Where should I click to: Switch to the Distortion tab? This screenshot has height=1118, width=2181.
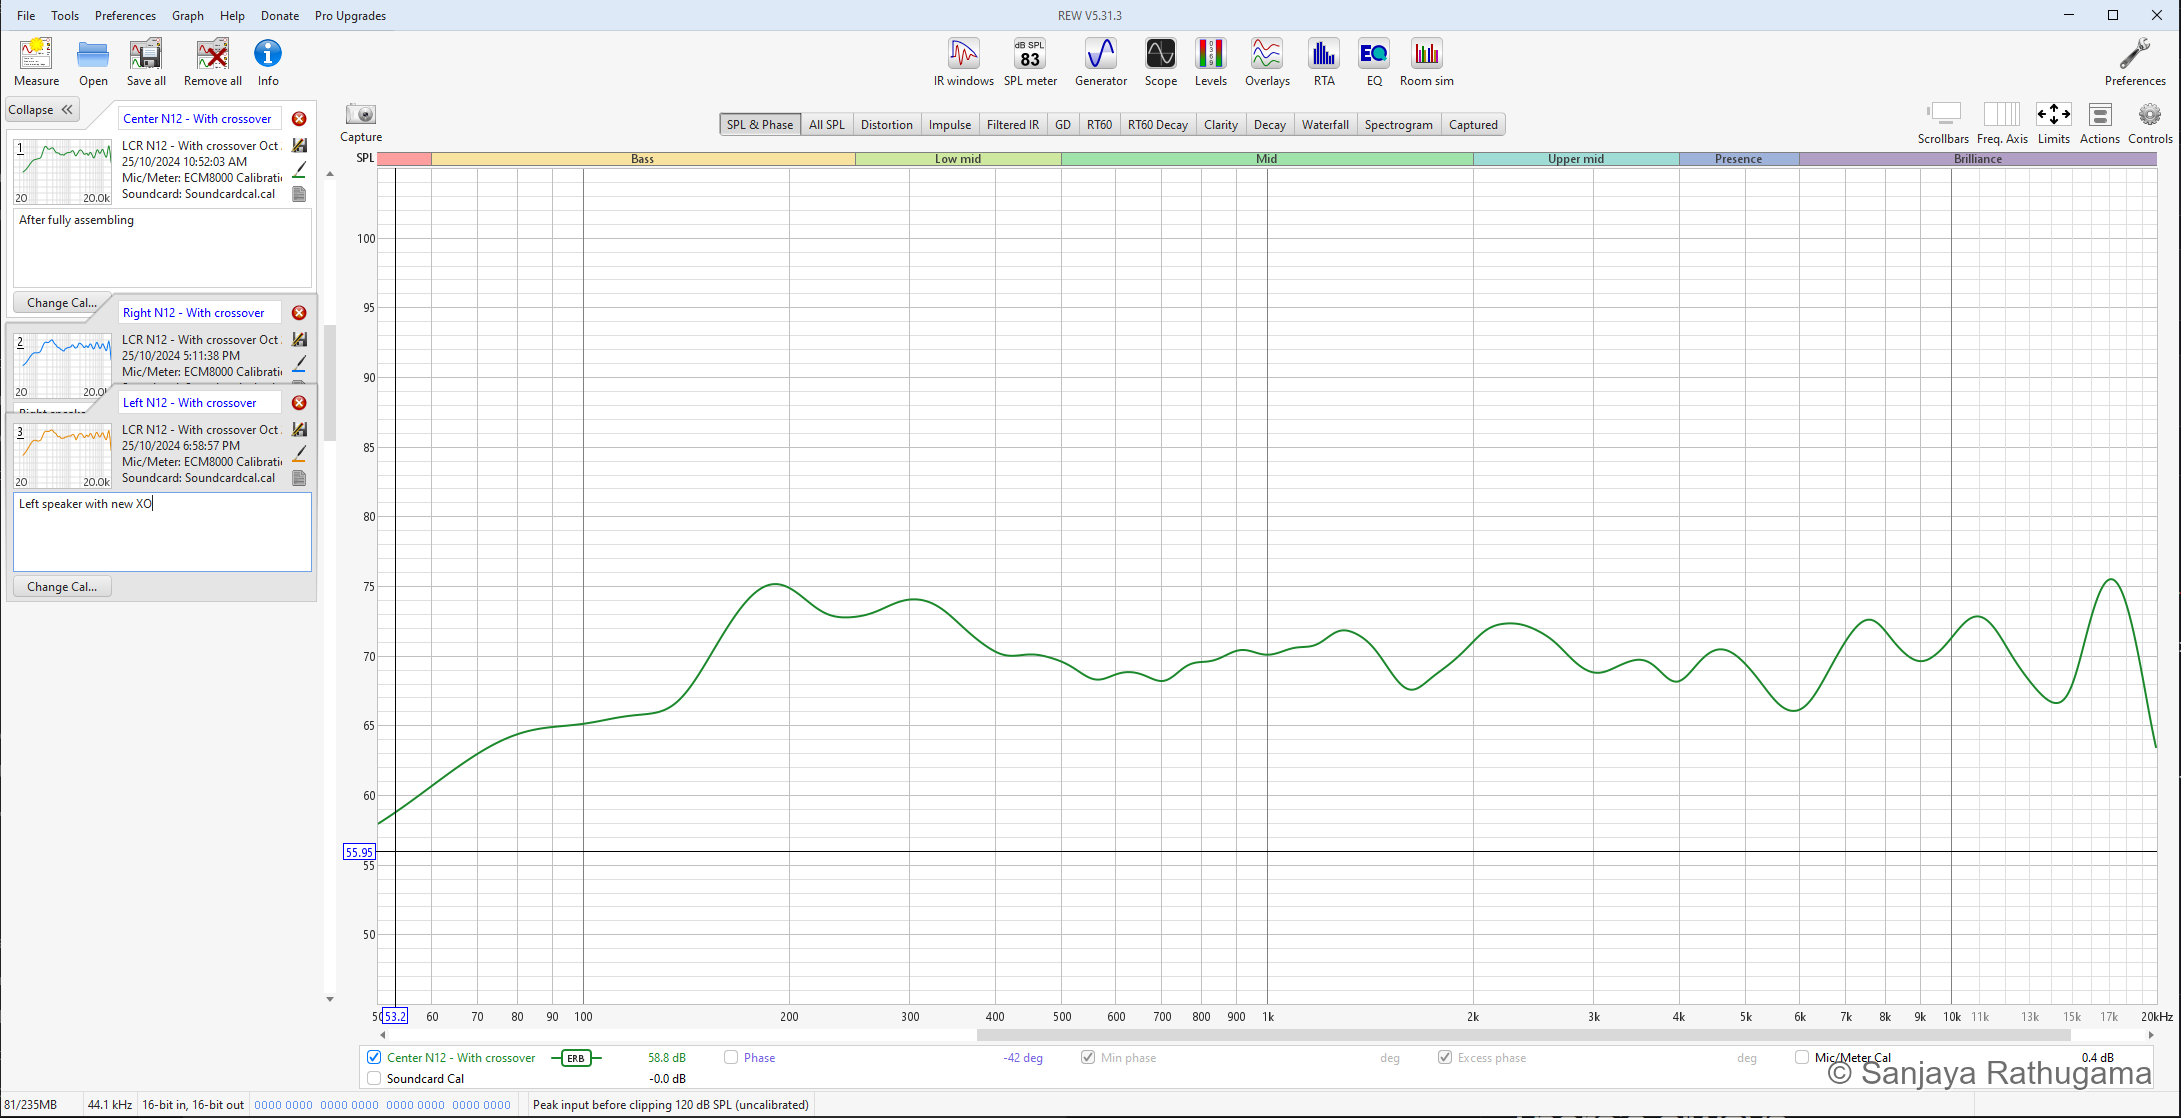(887, 125)
